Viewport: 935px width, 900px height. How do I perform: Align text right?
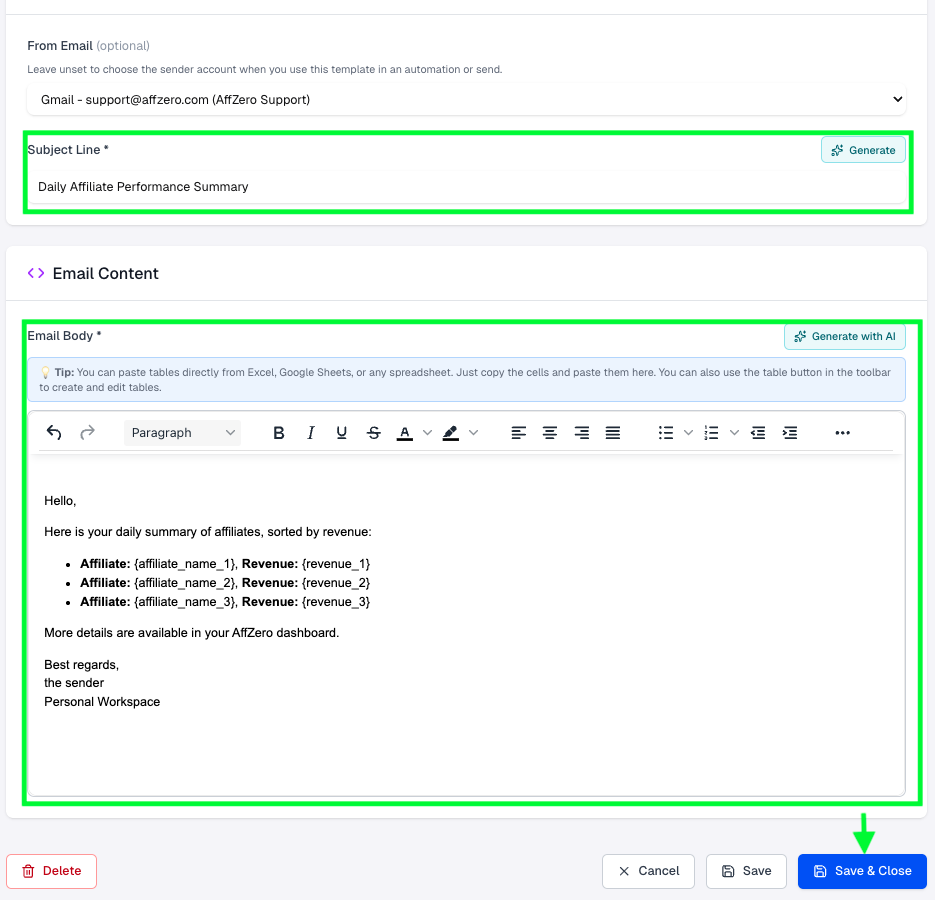point(581,432)
